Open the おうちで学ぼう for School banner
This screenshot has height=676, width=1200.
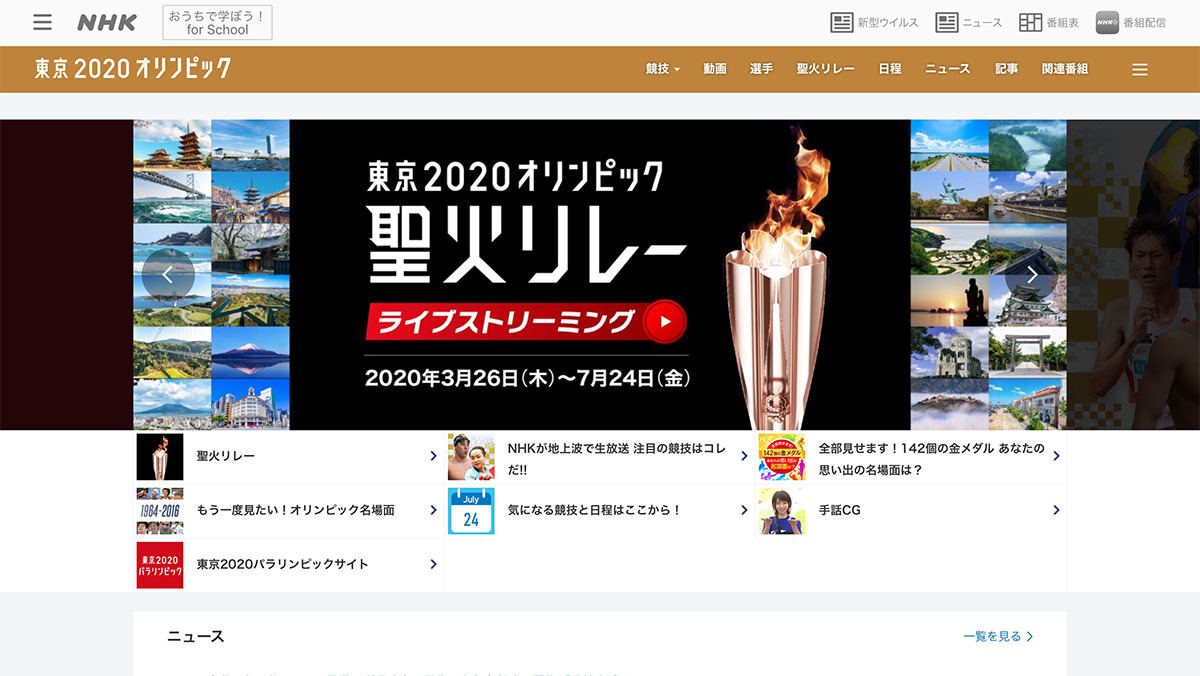coord(217,23)
